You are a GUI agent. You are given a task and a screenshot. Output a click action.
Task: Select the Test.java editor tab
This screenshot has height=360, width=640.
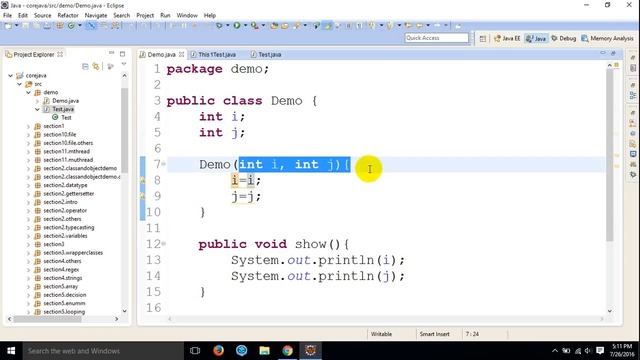[266, 54]
